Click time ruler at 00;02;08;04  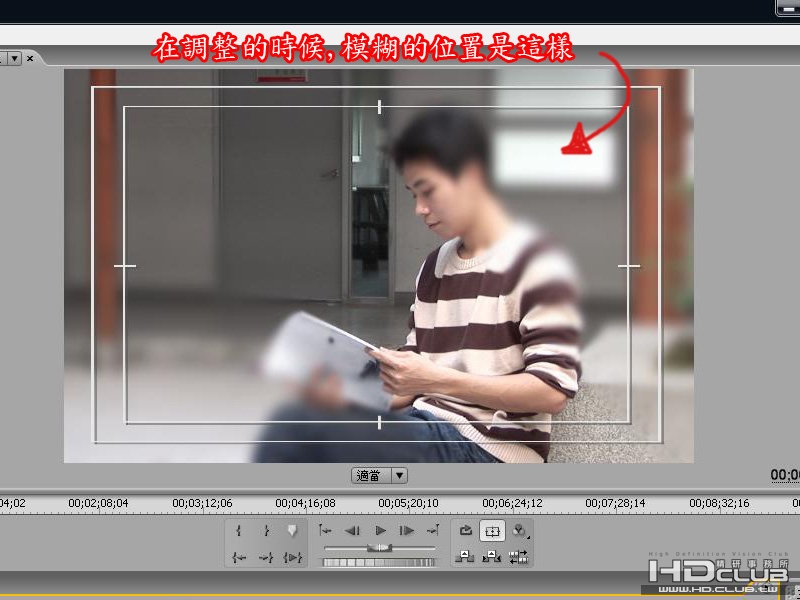point(98,503)
